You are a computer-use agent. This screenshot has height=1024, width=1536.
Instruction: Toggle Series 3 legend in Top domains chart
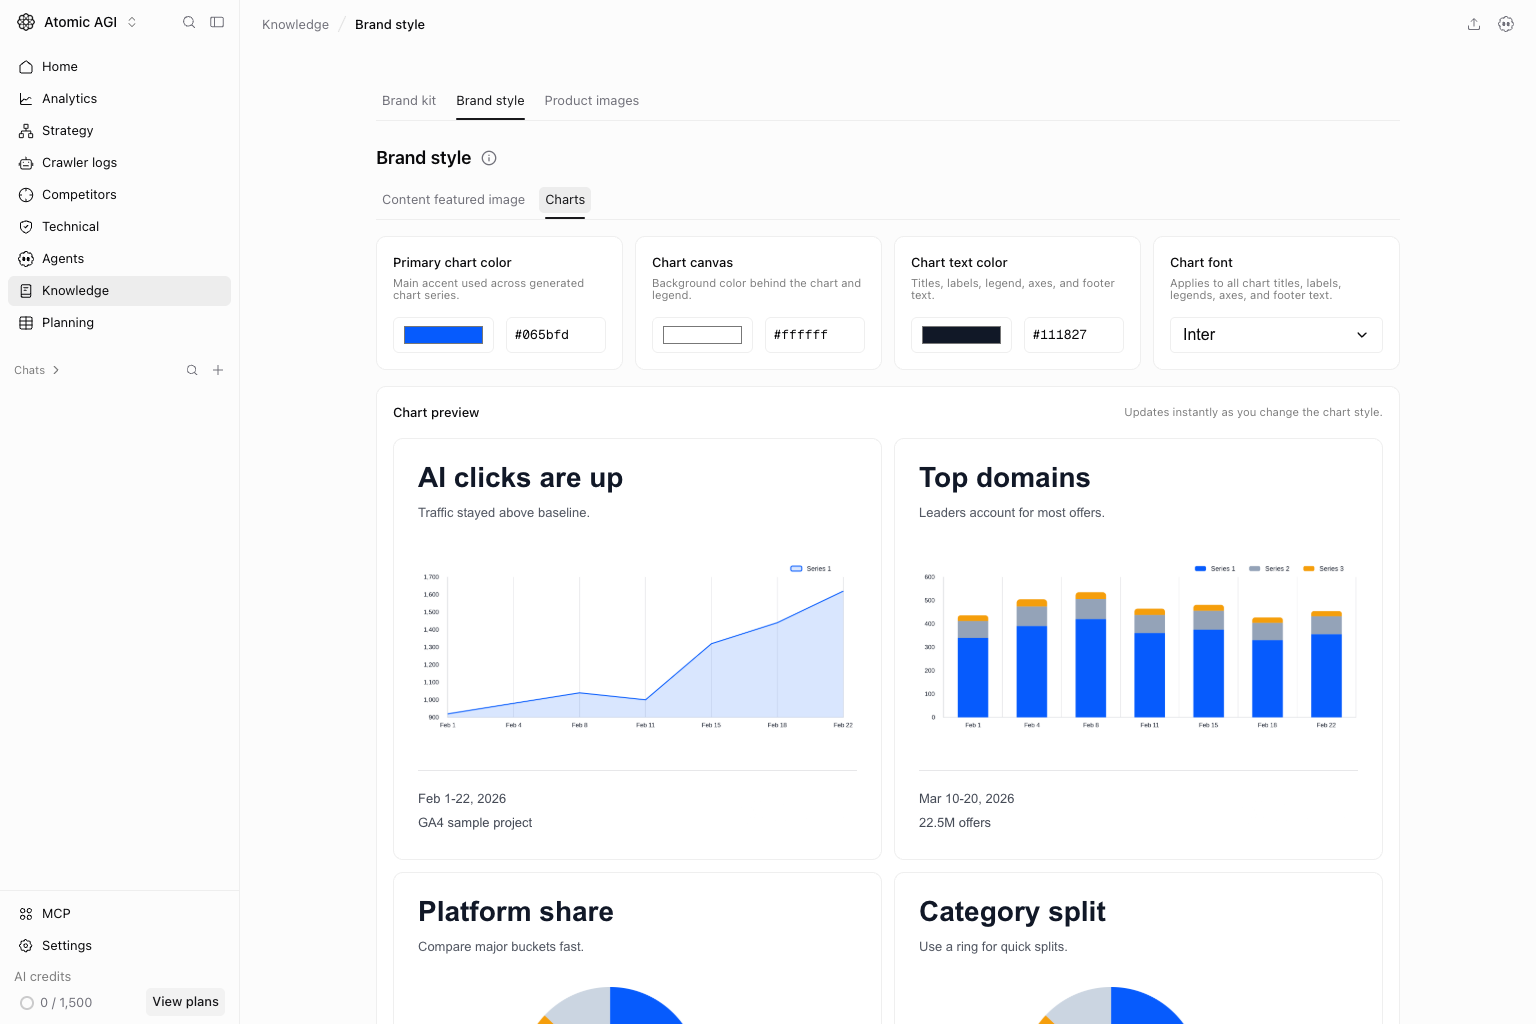point(1323,568)
